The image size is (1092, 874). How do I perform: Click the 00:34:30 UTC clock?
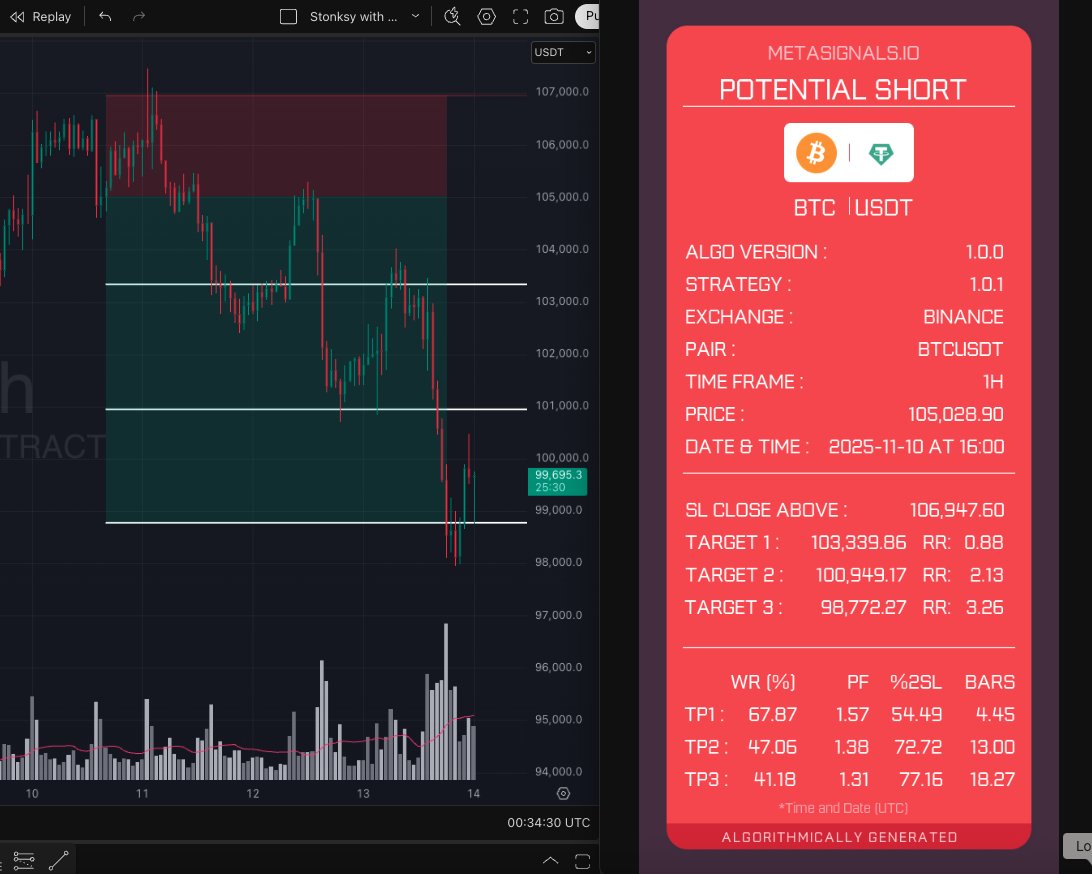pos(548,822)
